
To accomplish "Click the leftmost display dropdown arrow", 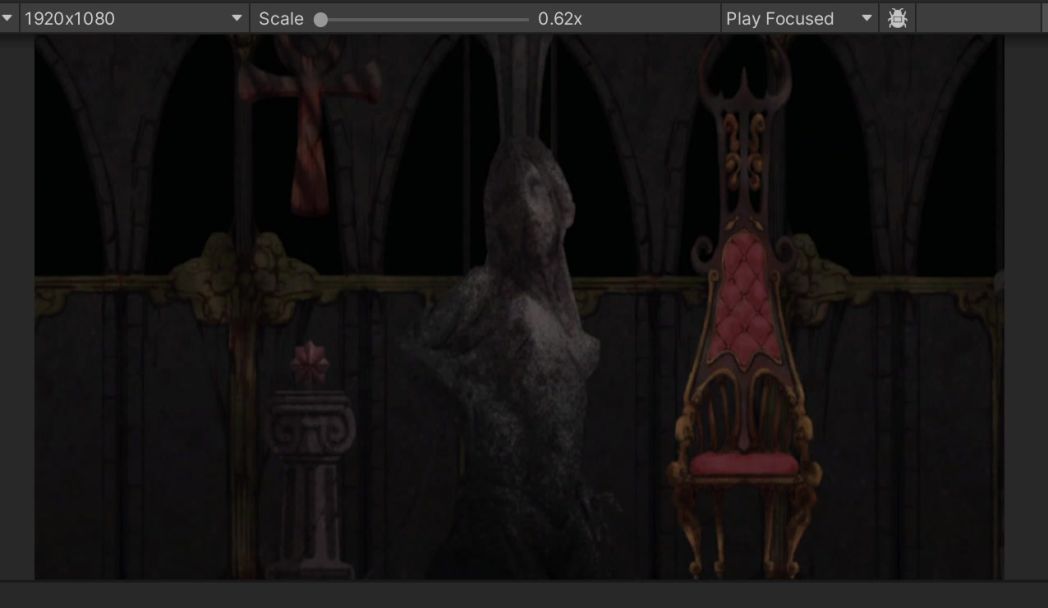I will pos(7,19).
